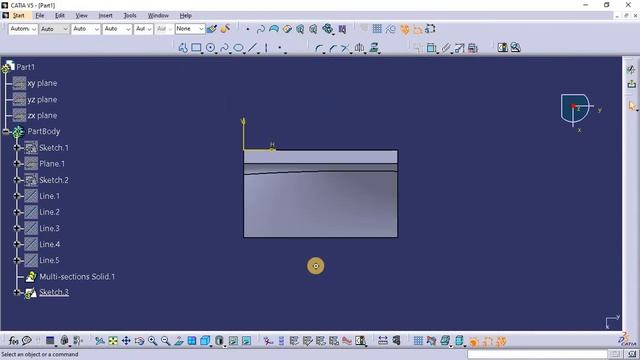Open the File menu
640x360 pixels.
(40, 16)
